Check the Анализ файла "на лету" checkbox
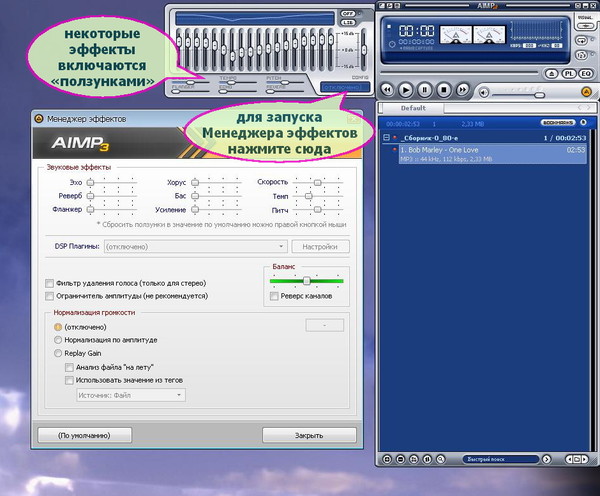This screenshot has height=496, width=600. click(69, 367)
